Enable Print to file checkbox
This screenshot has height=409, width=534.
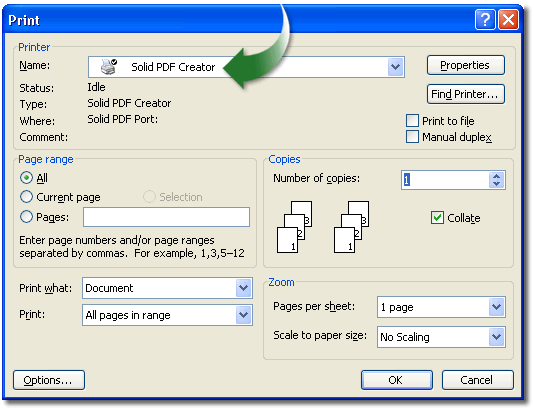pos(412,121)
